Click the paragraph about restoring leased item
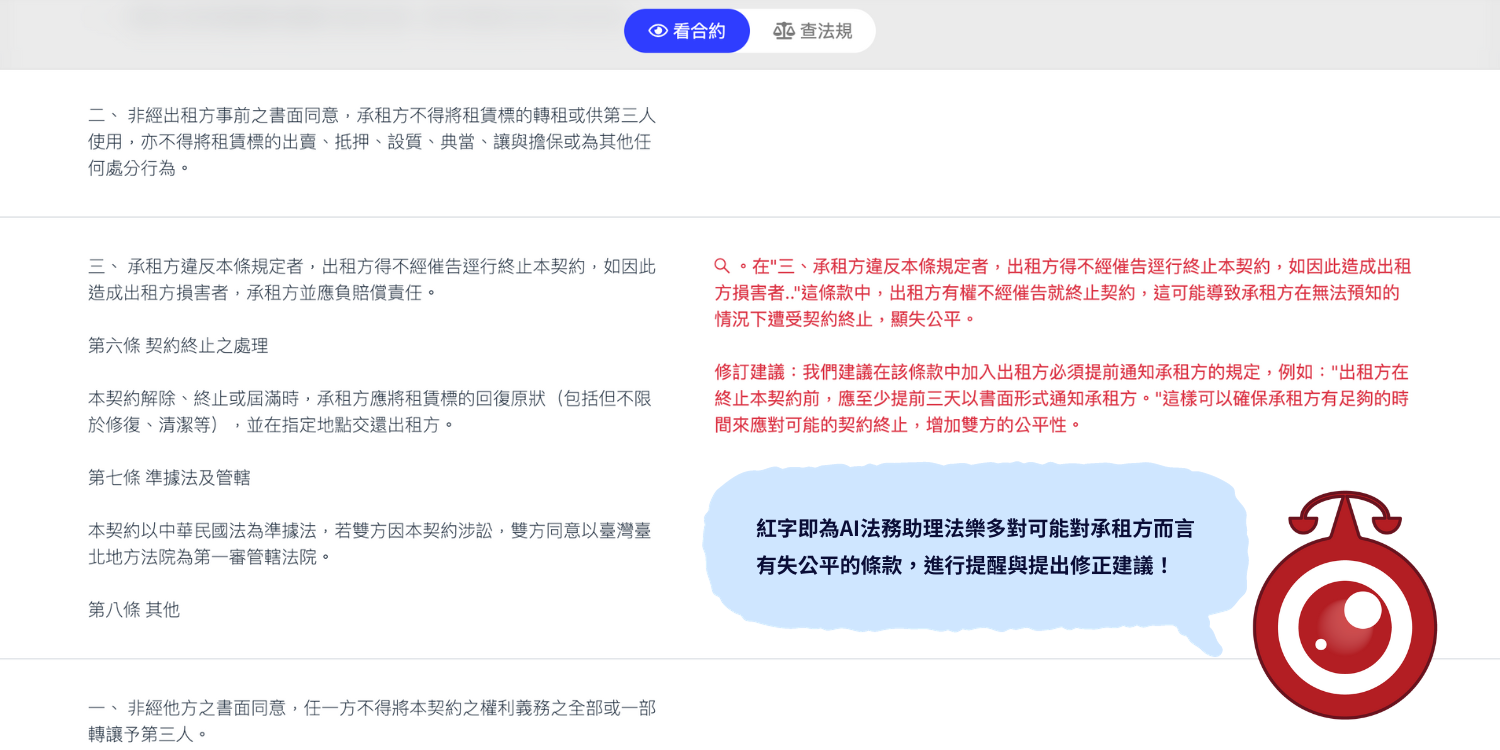 click(x=371, y=411)
